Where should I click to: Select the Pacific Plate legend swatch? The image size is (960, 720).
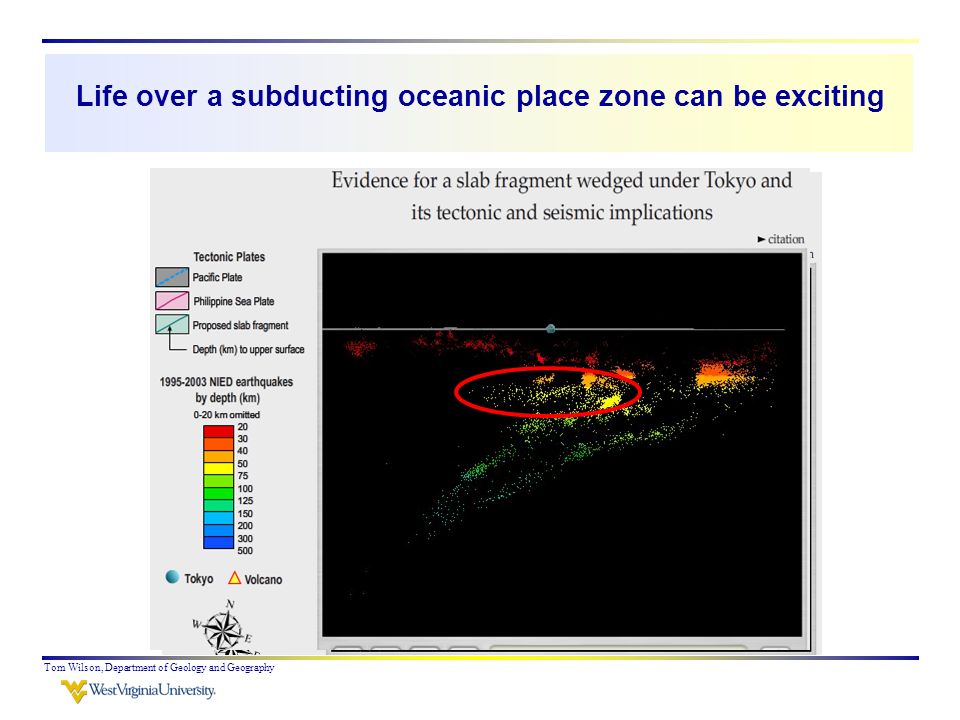[172, 277]
